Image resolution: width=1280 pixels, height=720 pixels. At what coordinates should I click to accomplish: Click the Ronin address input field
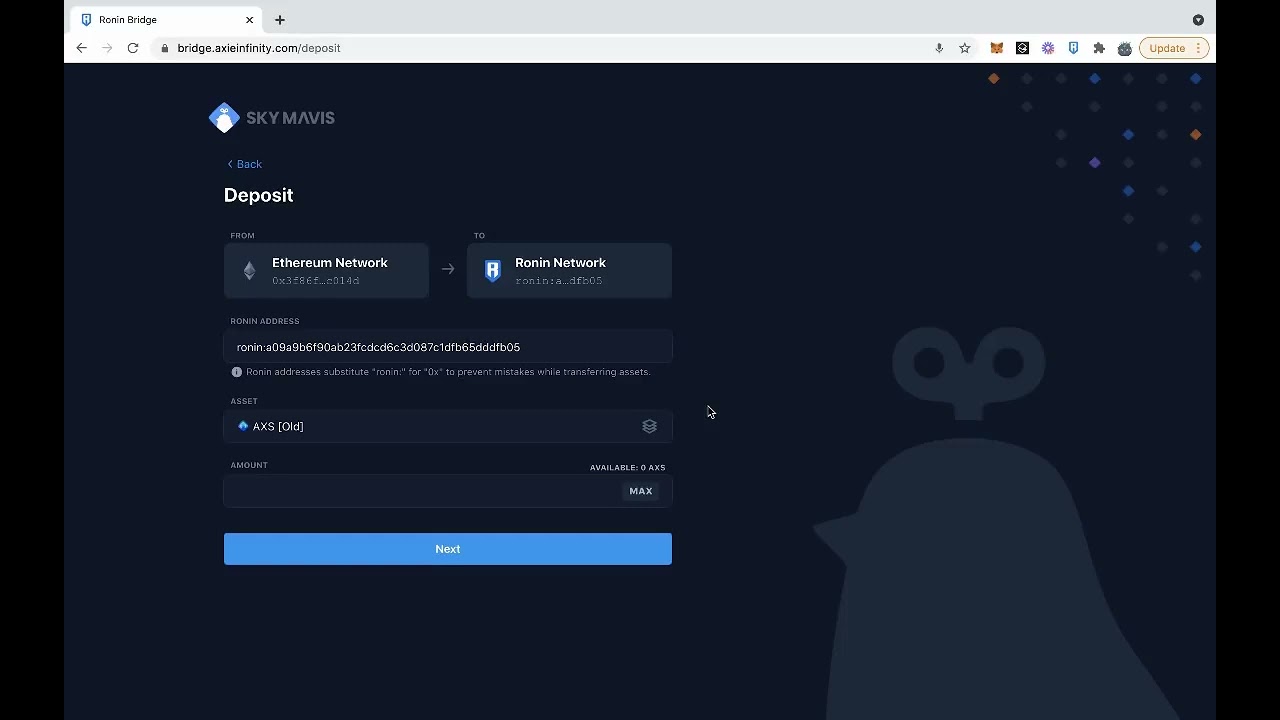pos(448,347)
